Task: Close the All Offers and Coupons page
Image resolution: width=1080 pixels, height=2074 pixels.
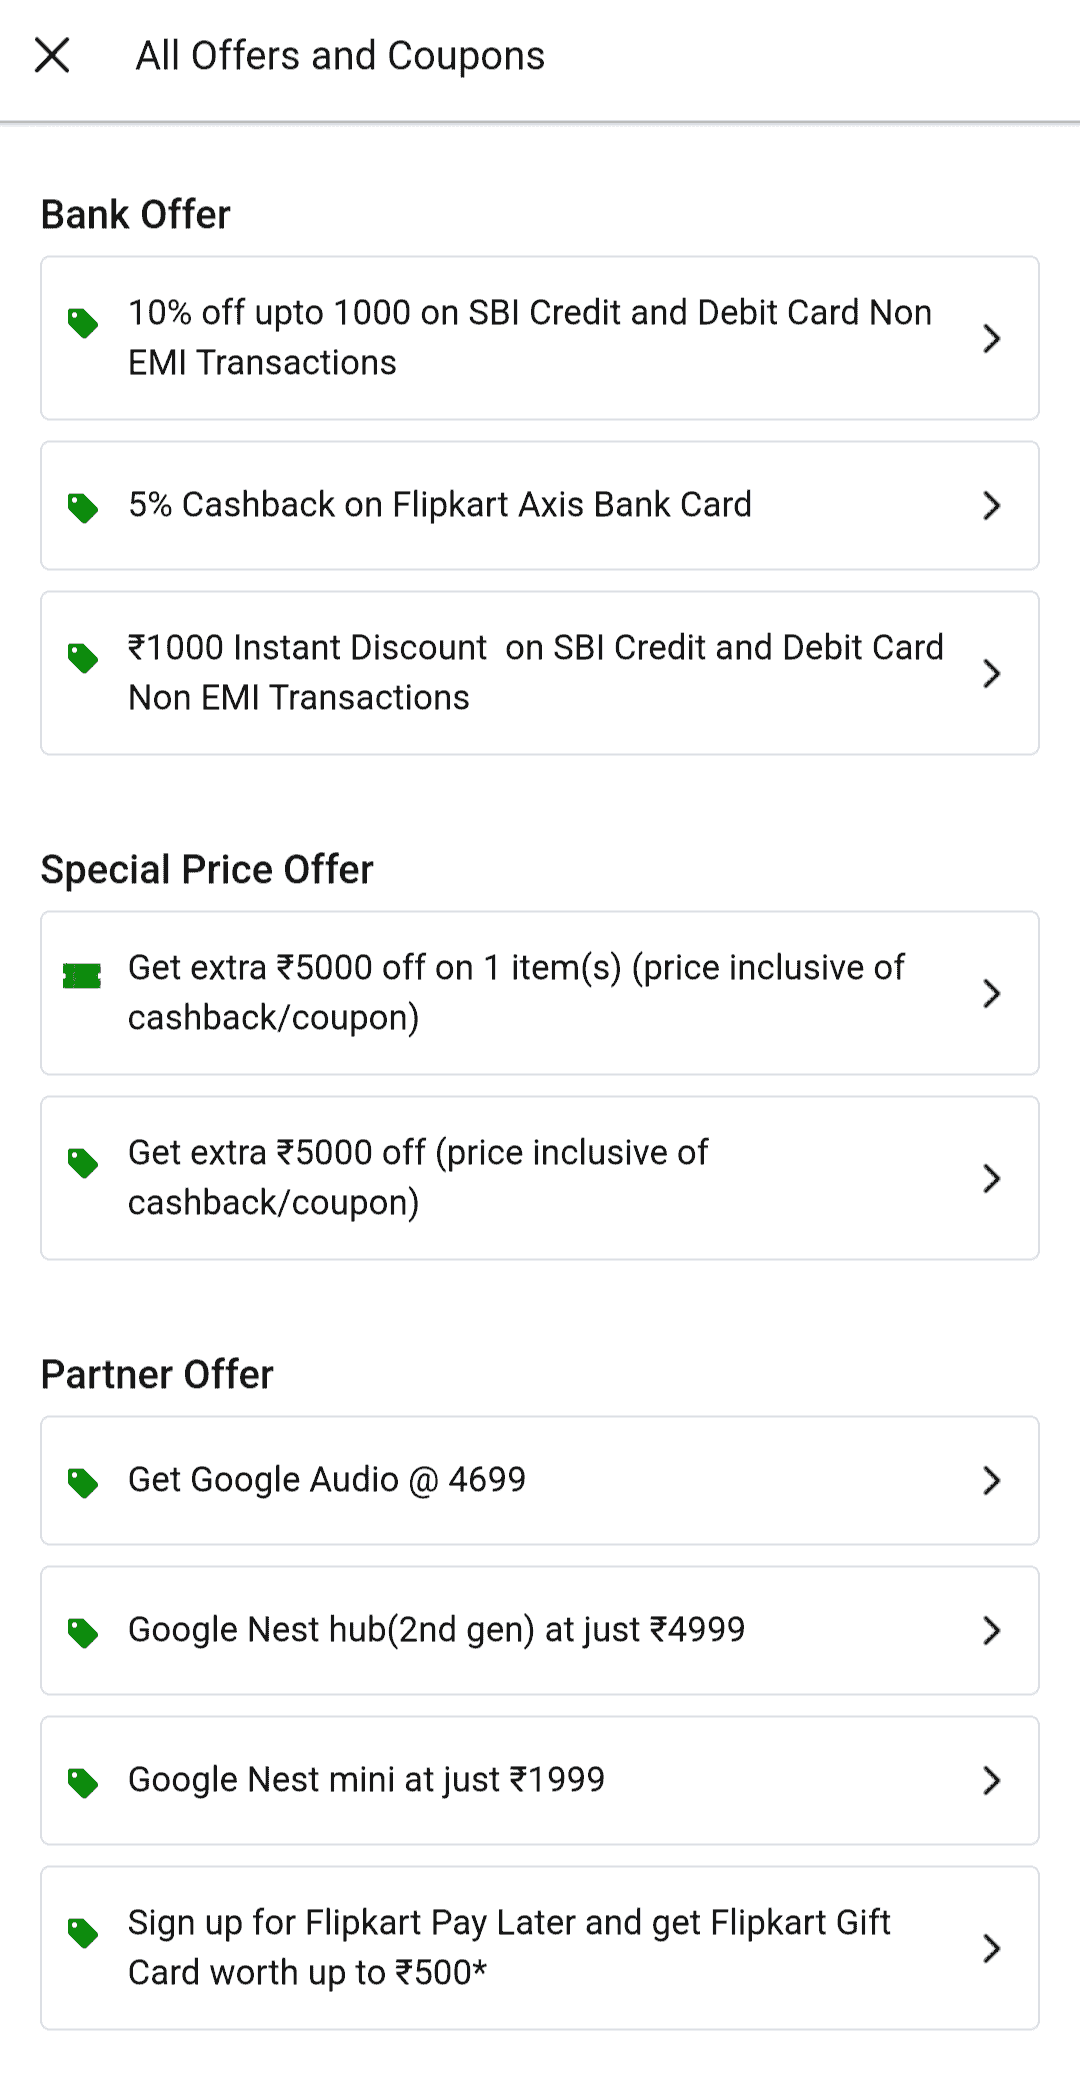Action: (x=52, y=56)
